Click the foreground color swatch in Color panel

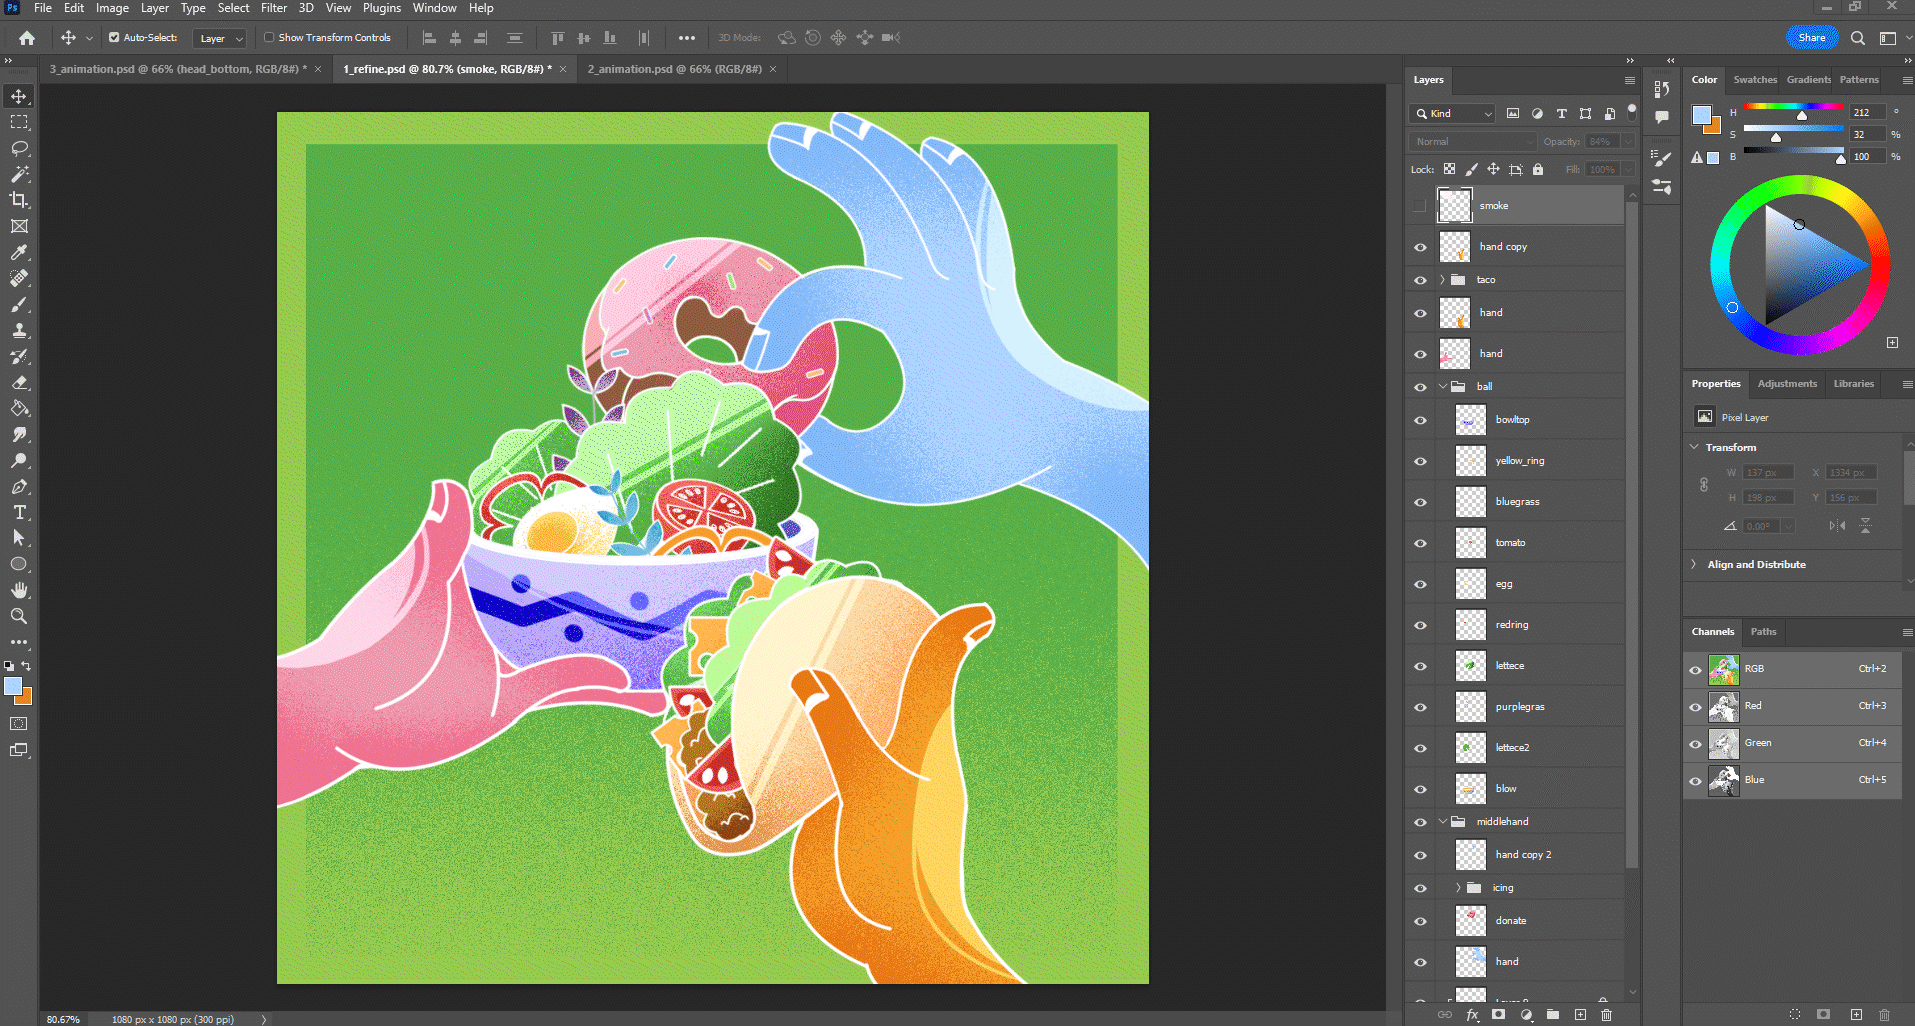coord(1701,114)
